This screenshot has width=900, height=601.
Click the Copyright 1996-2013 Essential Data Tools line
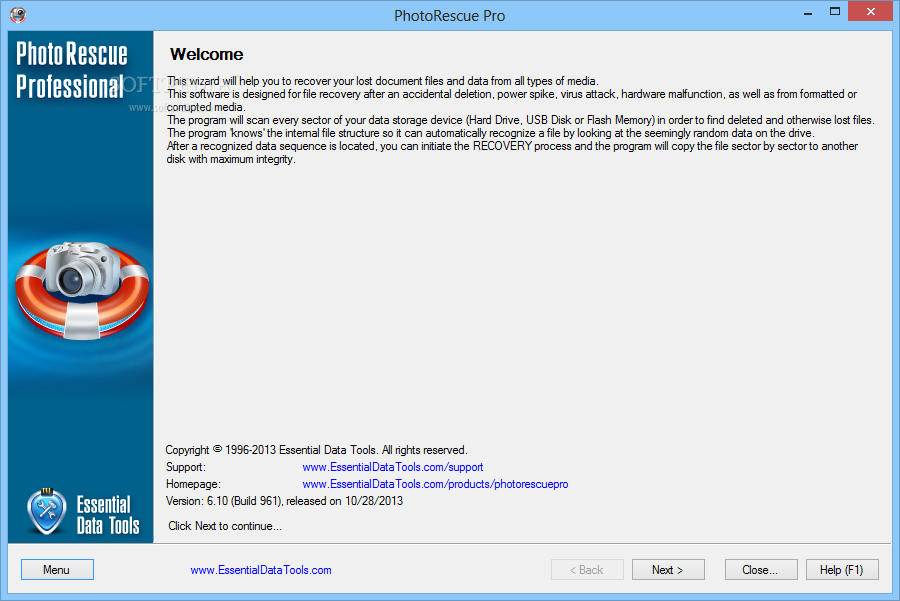[x=316, y=450]
